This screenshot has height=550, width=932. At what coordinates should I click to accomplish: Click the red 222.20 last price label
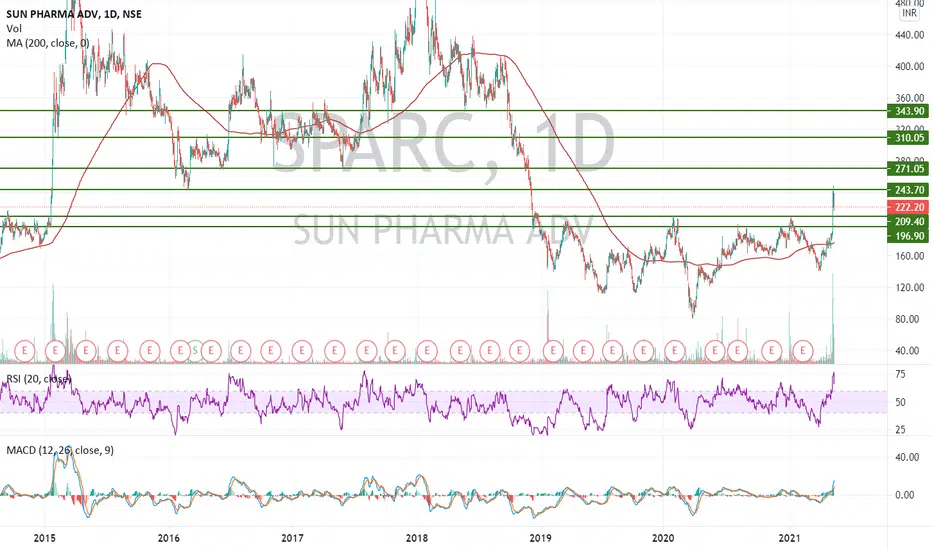tap(908, 207)
